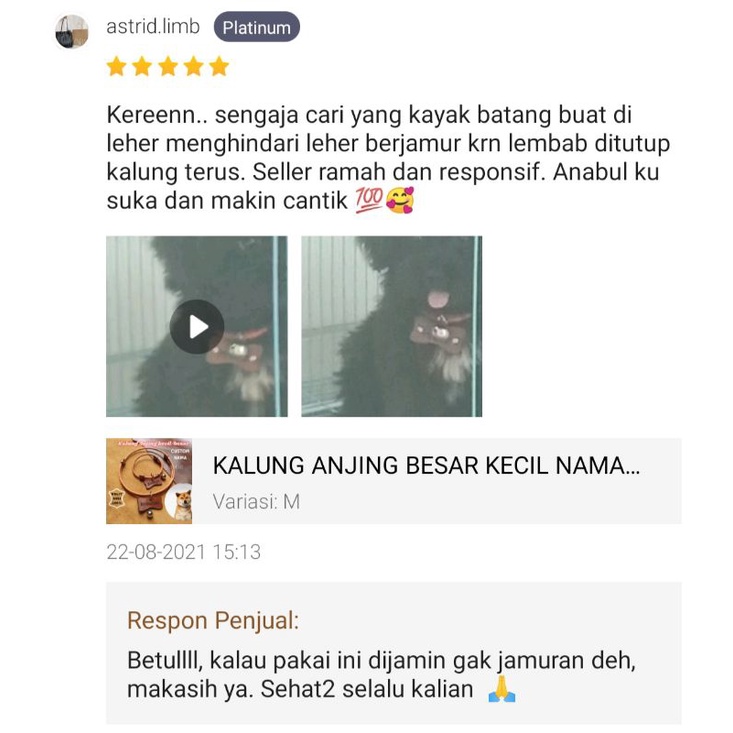
Task: Open the KALUNG ANJING BESAR KECIL NAMA product link
Action: pyautogui.click(x=426, y=466)
